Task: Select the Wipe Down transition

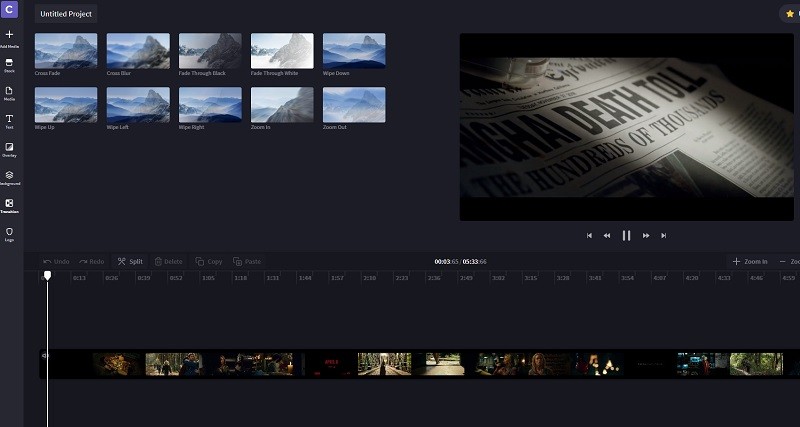Action: coord(354,51)
